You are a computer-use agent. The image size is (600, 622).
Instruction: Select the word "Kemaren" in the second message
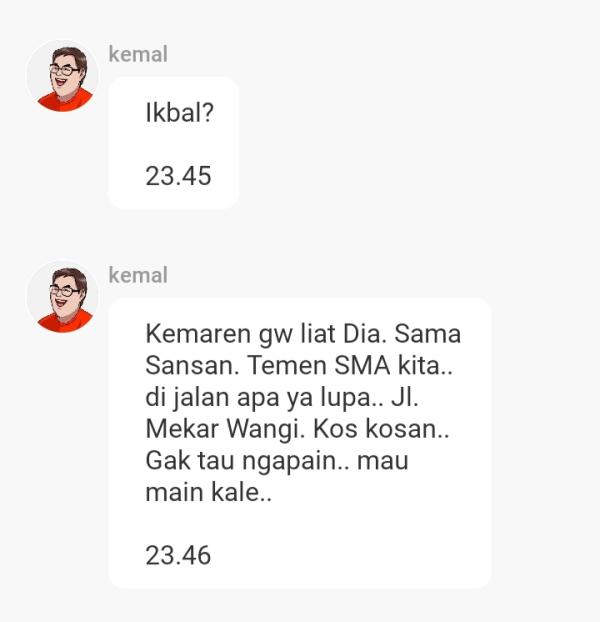pyautogui.click(x=198, y=334)
